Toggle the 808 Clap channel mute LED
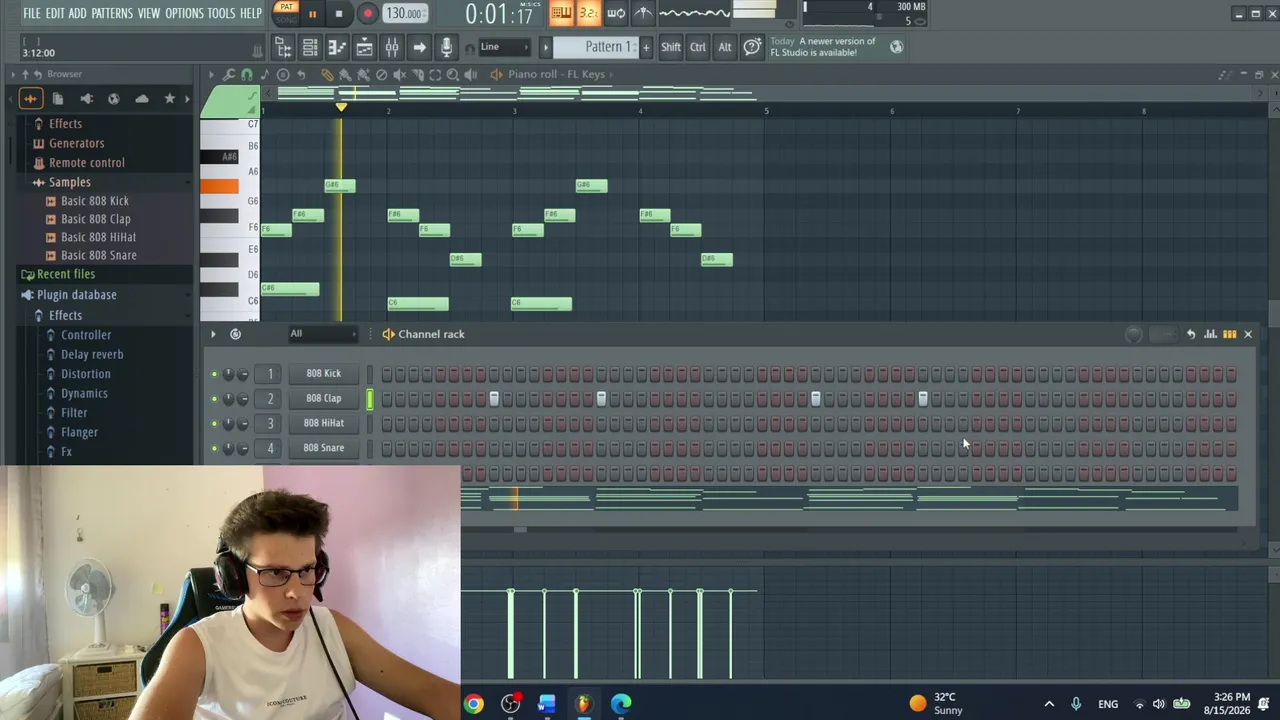This screenshot has width=1280, height=720. coord(214,399)
